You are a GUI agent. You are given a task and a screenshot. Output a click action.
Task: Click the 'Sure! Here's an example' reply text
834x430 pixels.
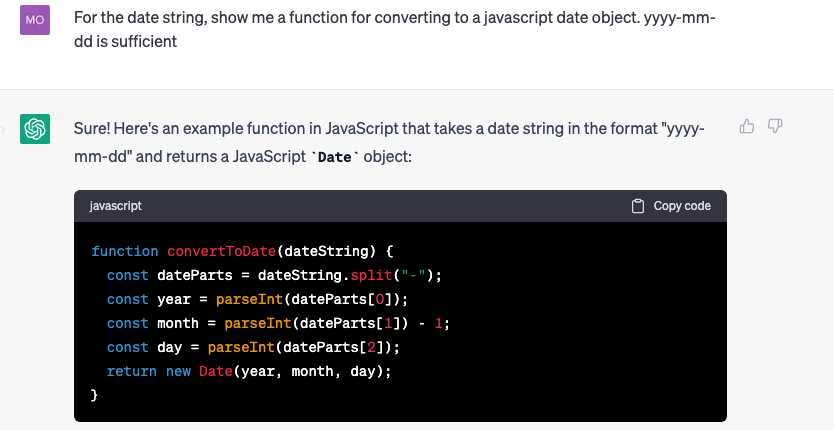389,143
